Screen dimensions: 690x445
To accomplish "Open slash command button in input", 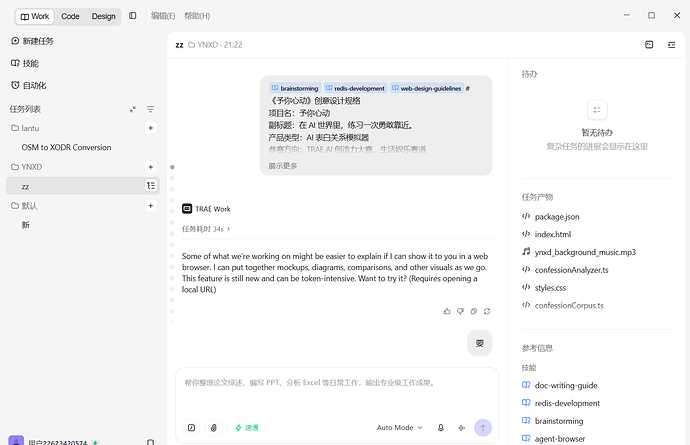I will pos(191,427).
